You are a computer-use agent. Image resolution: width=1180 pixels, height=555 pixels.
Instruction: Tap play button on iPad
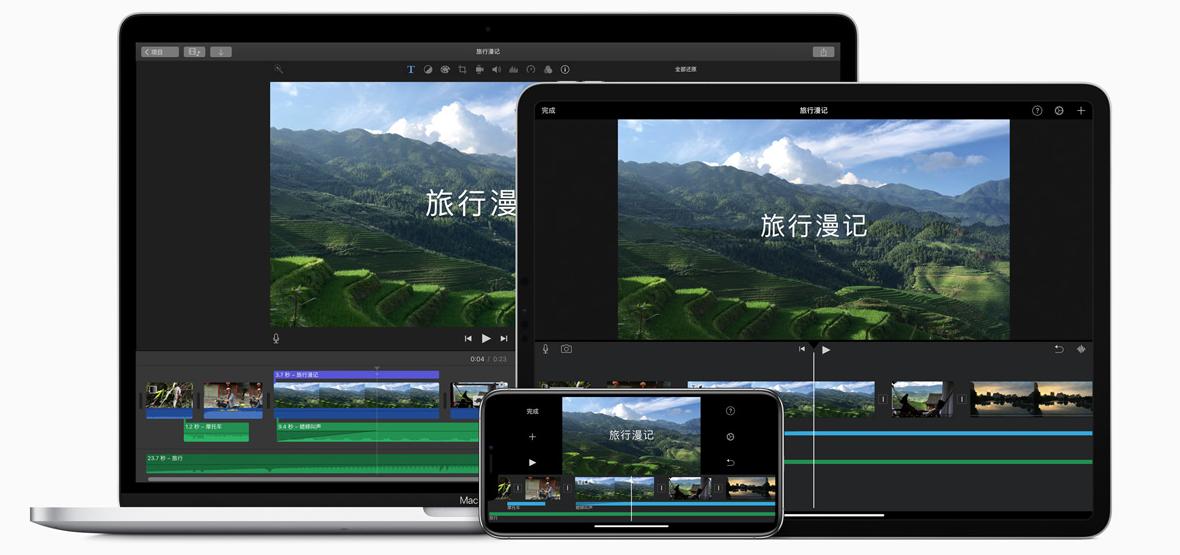826,349
